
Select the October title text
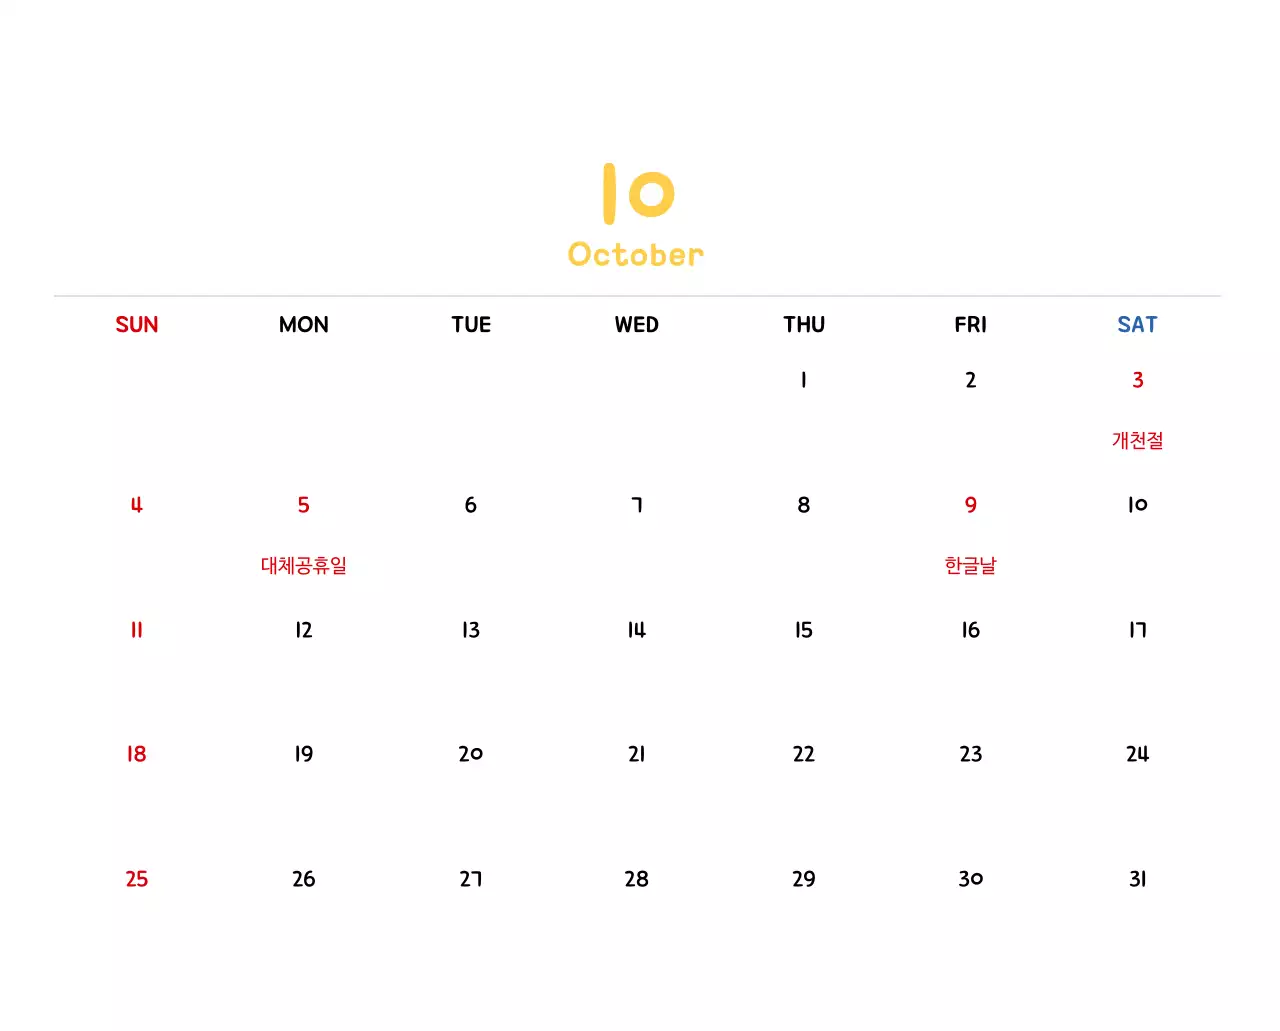coord(636,254)
